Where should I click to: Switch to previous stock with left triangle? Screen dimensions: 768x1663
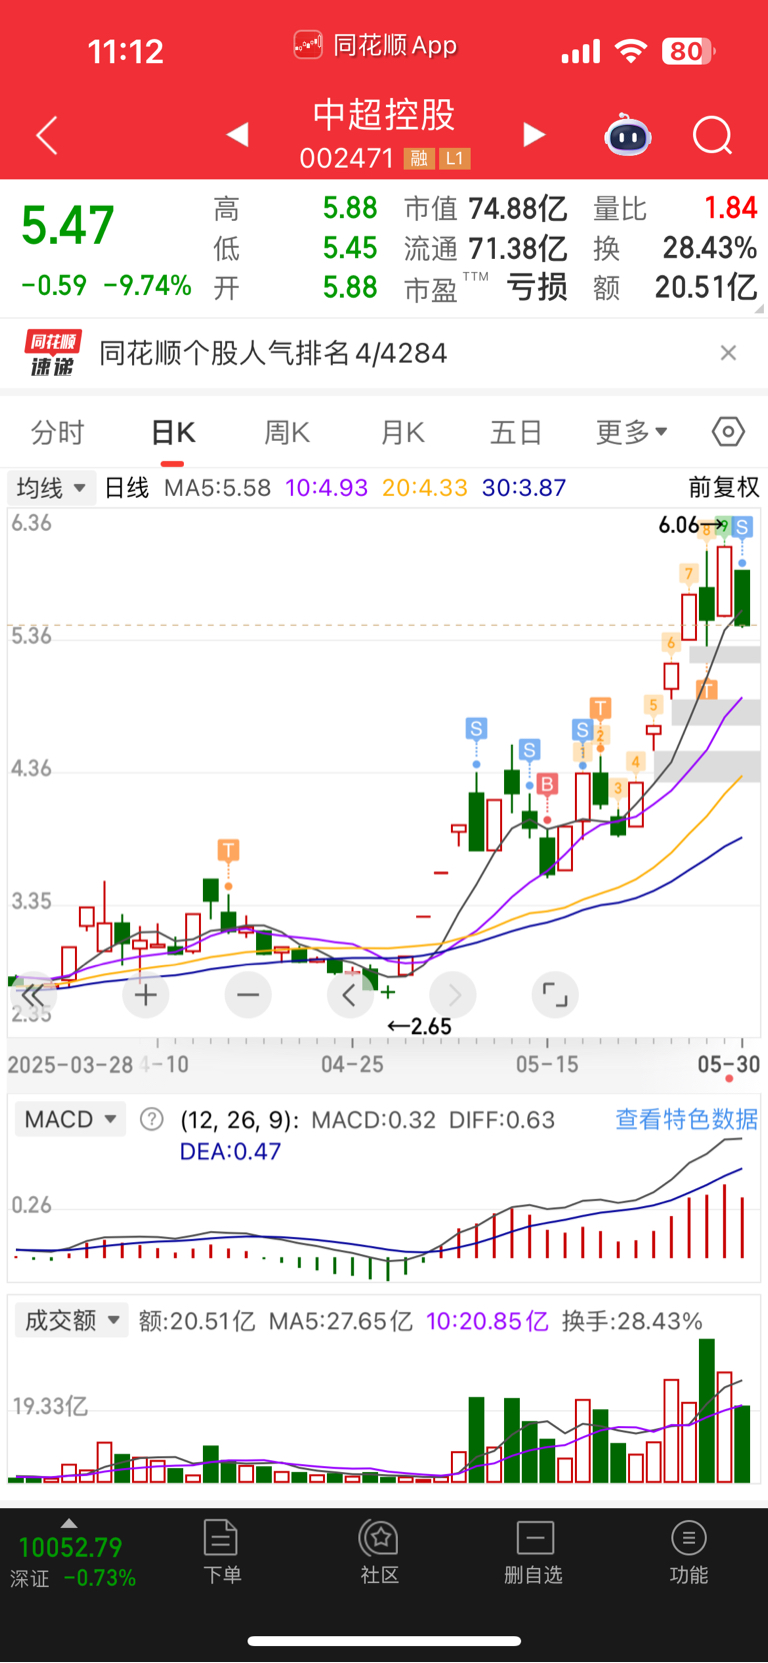[237, 134]
